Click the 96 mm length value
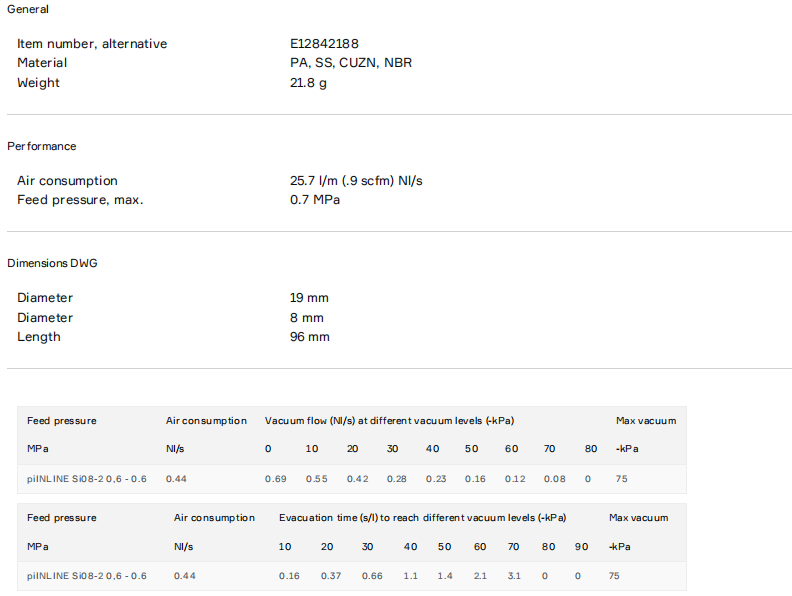Screen dimensions: 792x596 [309, 337]
